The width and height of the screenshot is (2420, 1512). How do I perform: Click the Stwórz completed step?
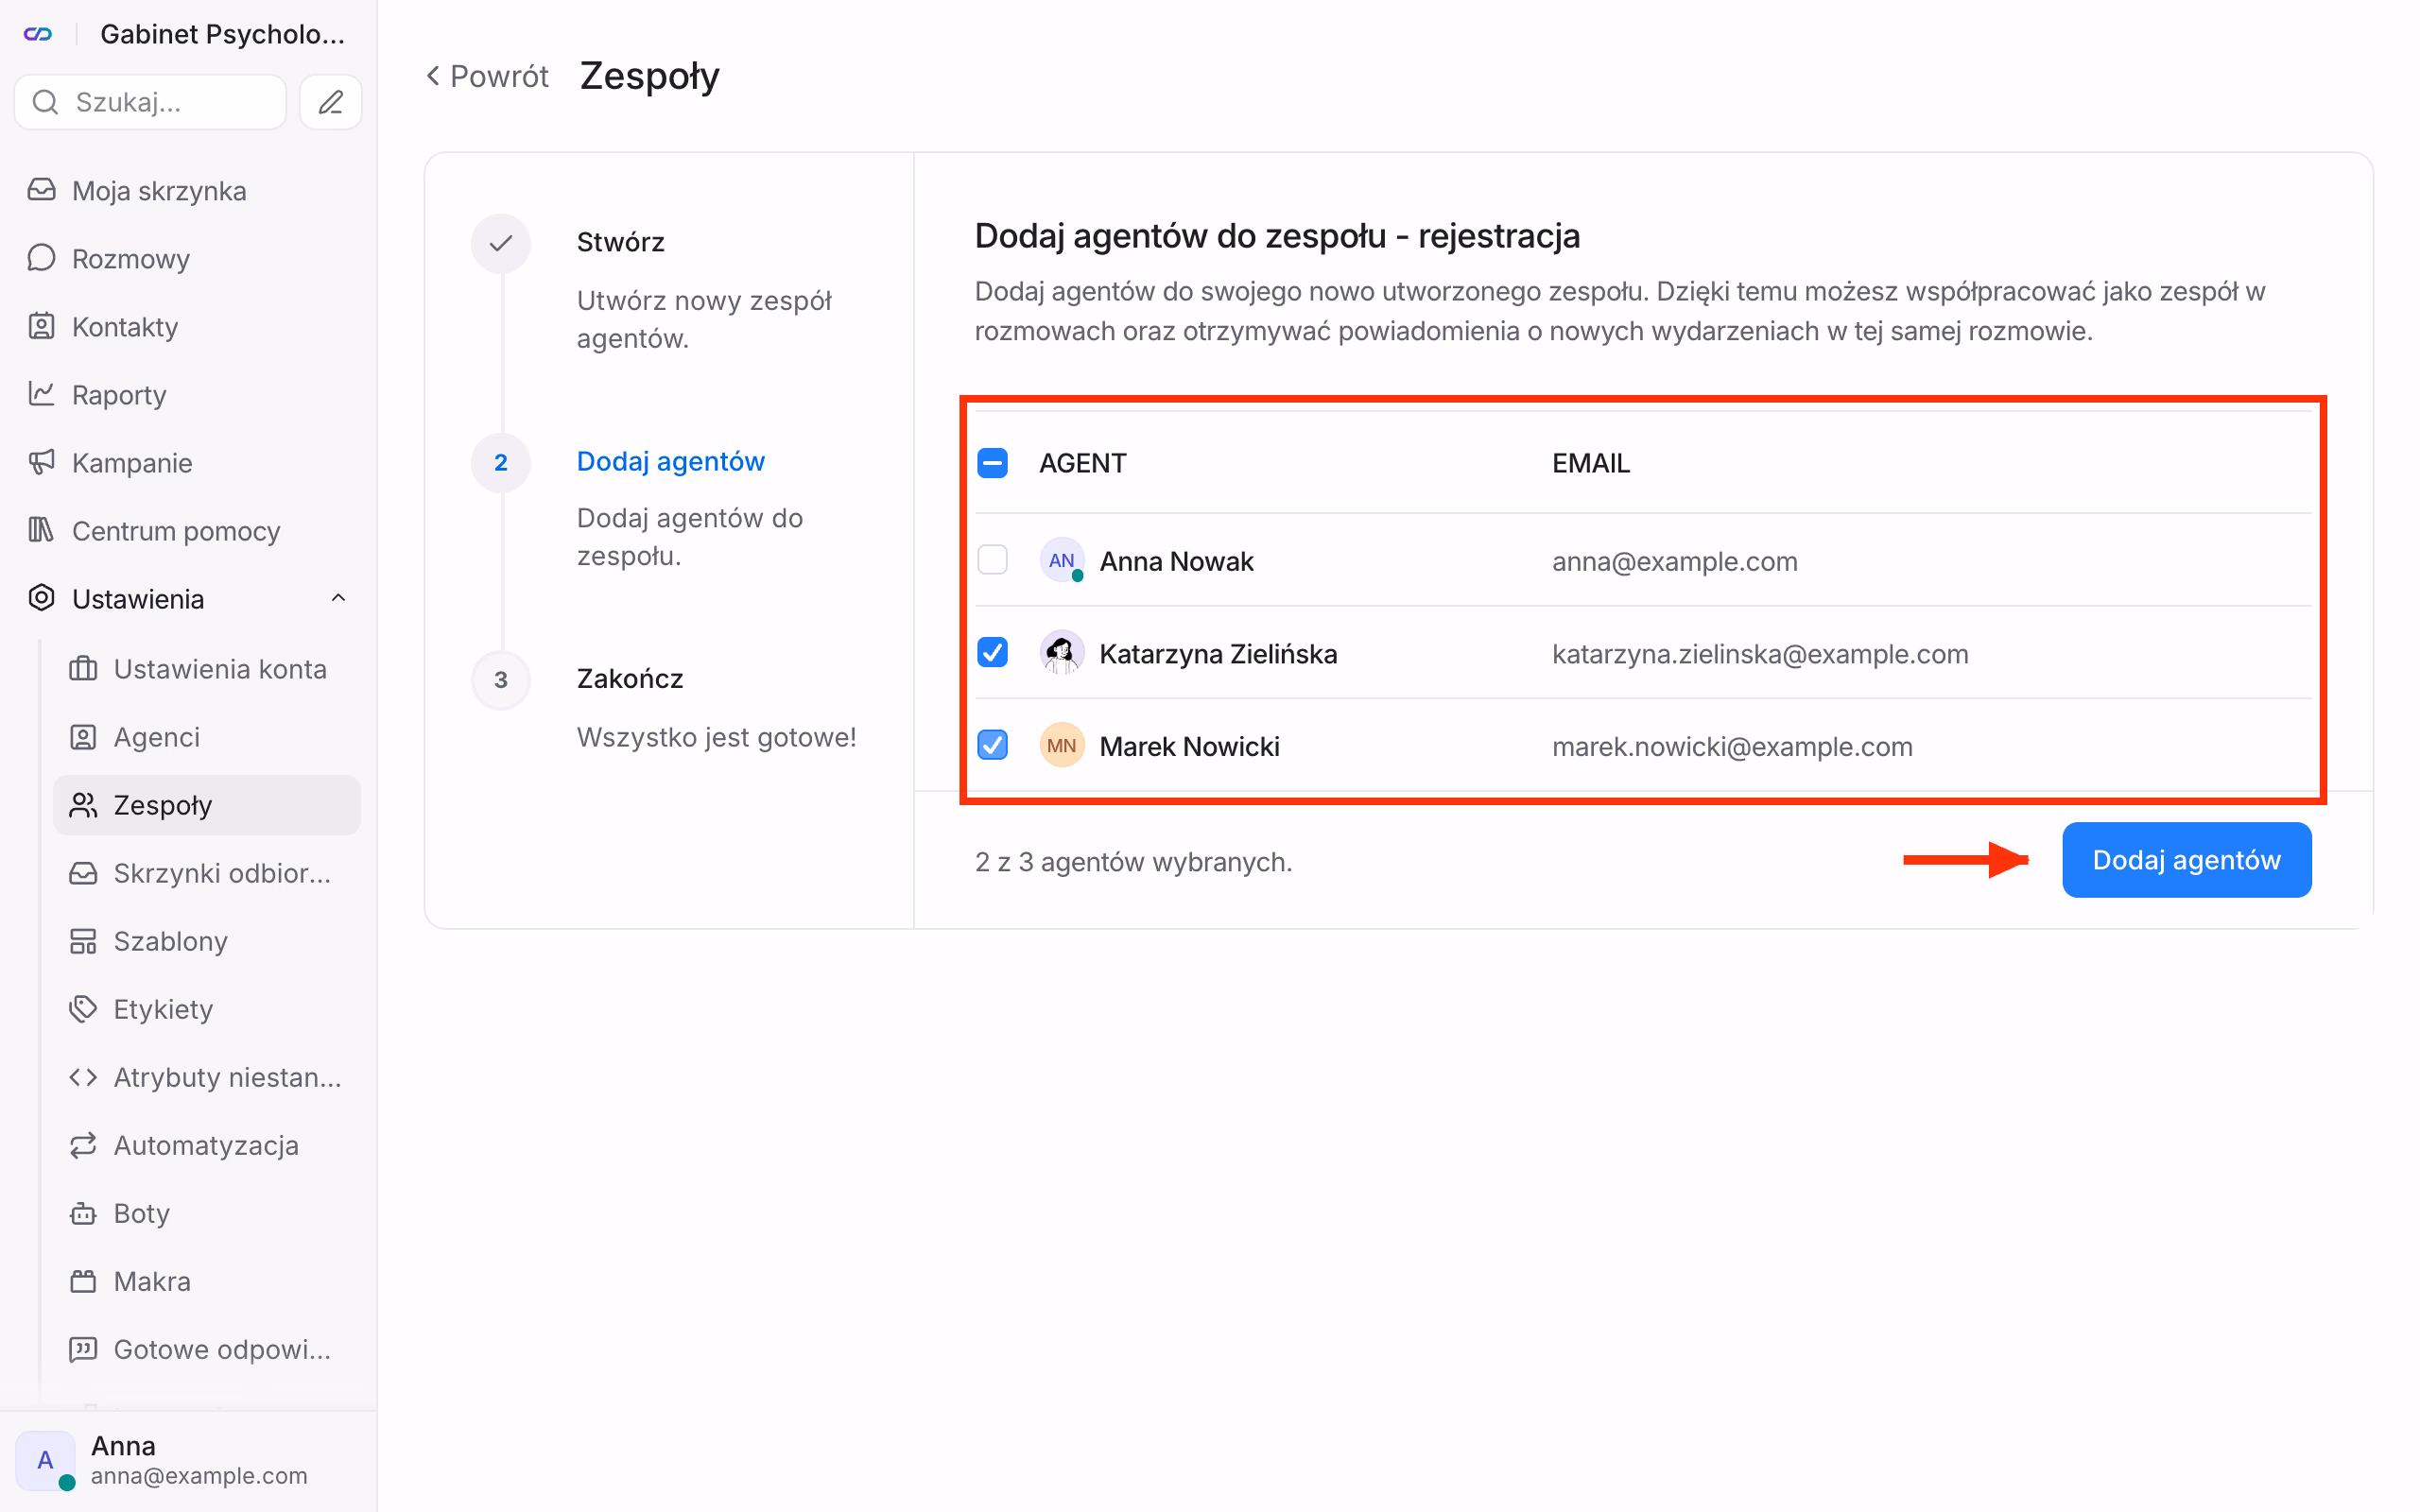(x=620, y=242)
